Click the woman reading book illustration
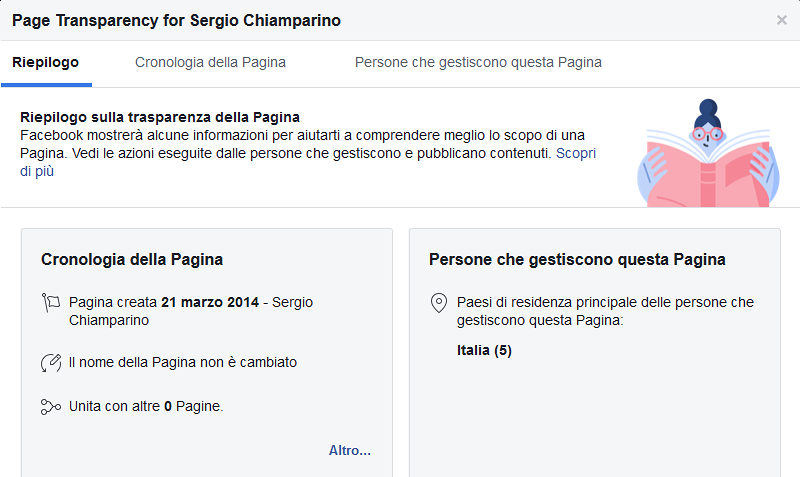 pyautogui.click(x=708, y=153)
